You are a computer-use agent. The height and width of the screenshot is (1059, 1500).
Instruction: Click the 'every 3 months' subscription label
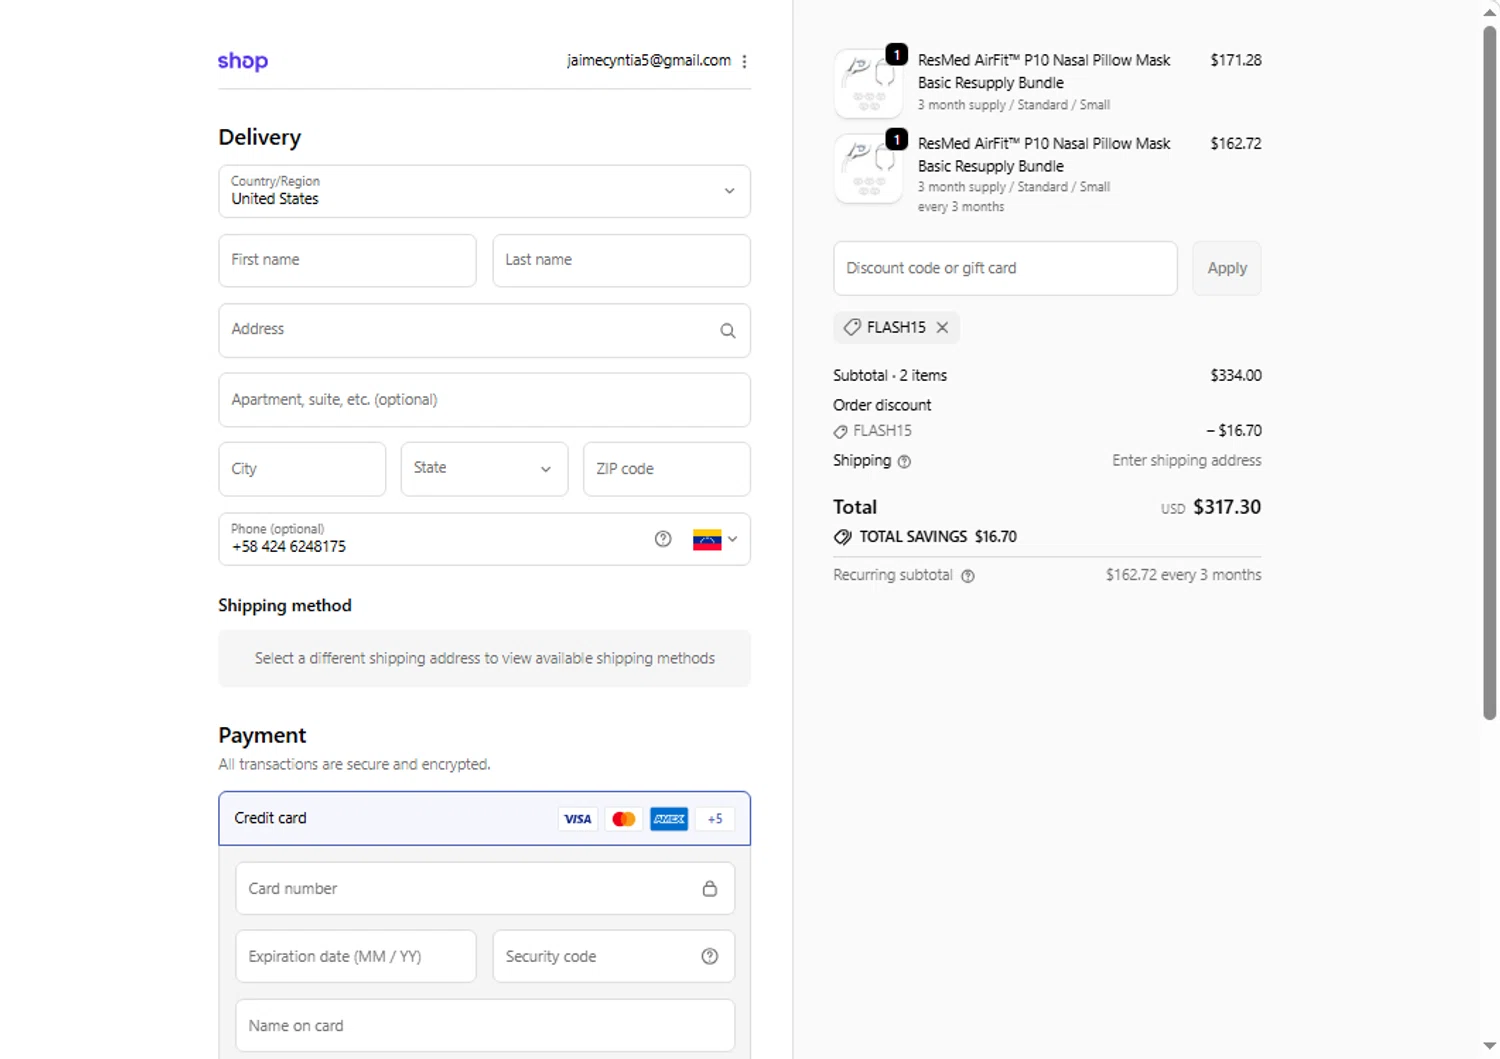(961, 207)
